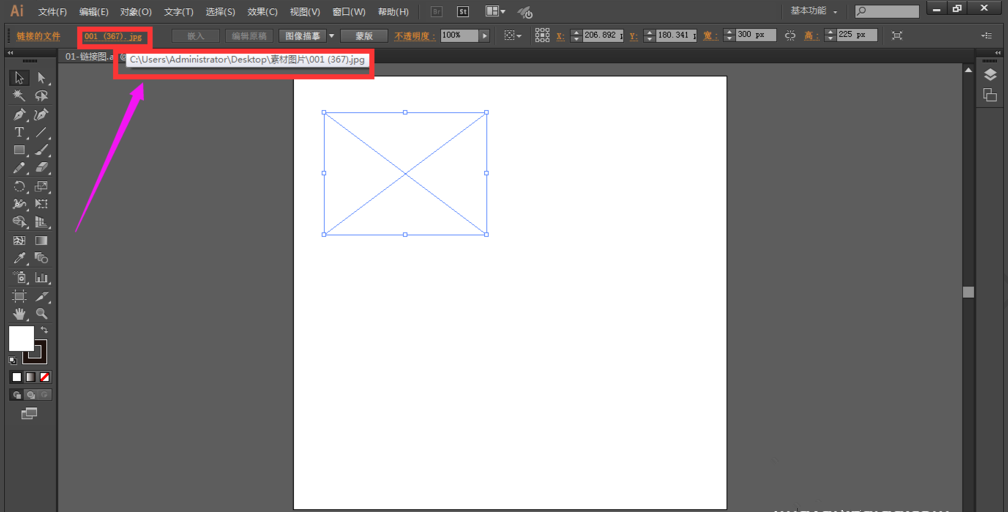1008x512 pixels.
Task: Open the Layers panel icon
Action: point(989,75)
